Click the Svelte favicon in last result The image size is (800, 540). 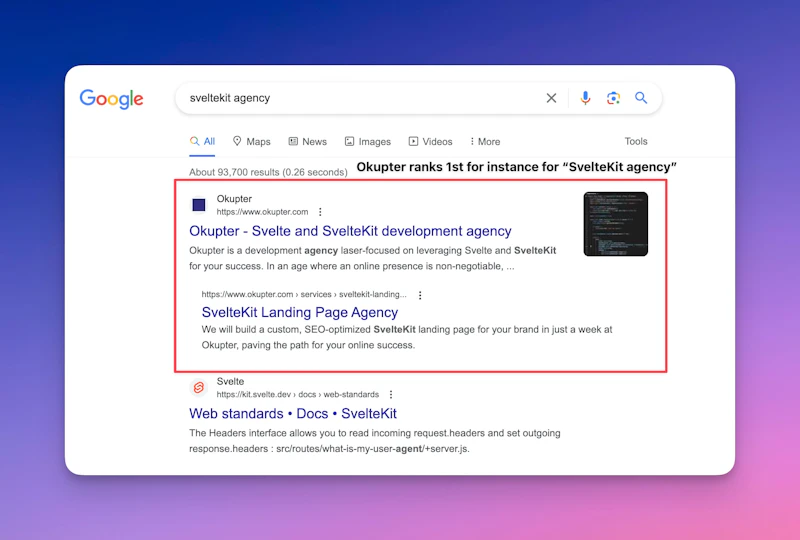(199, 388)
